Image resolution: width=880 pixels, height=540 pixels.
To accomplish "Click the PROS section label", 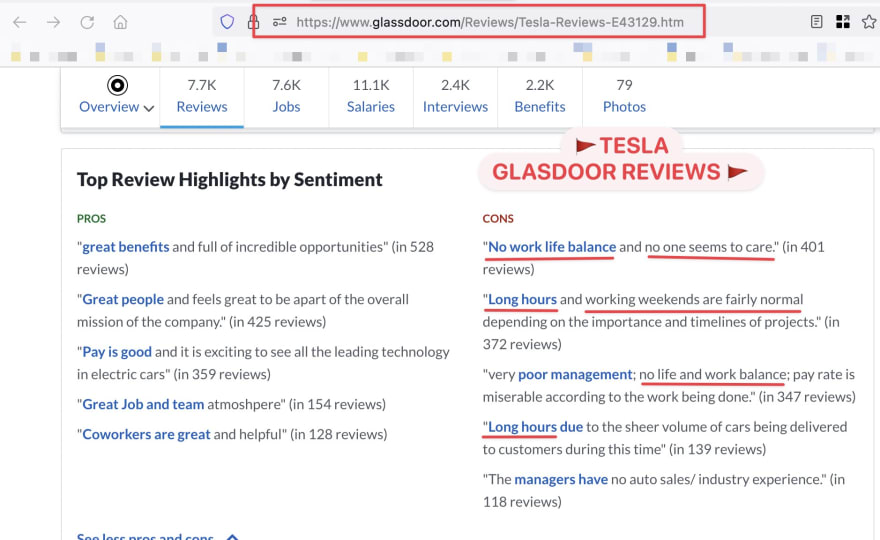I will pos(91,218).
